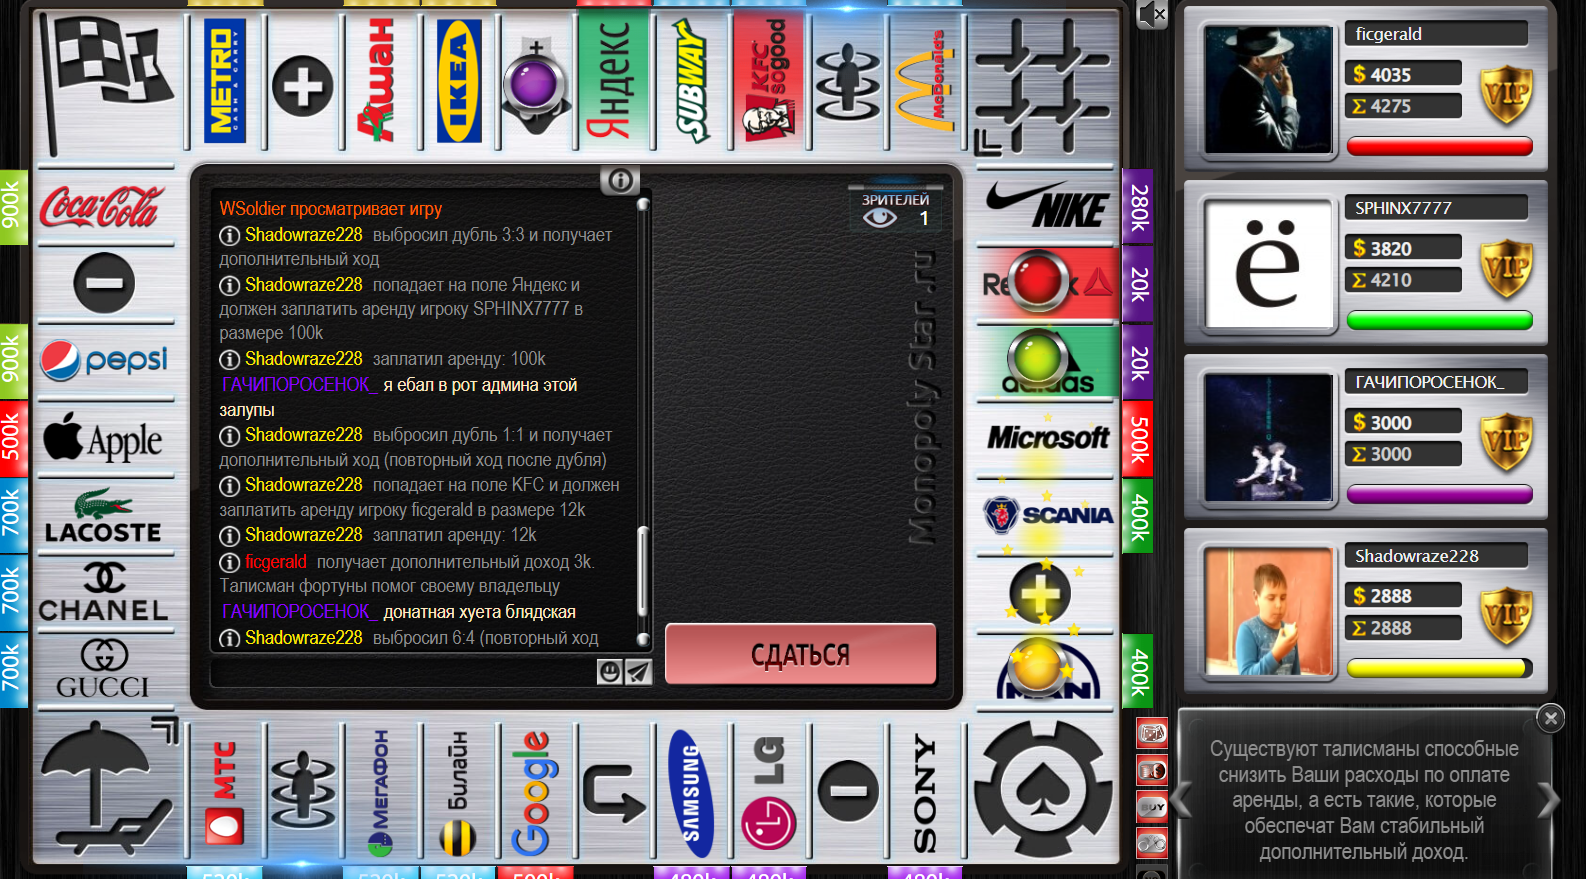Viewport: 1586px width, 879px height.
Task: Click the maze jail corner cell
Action: (1044, 84)
